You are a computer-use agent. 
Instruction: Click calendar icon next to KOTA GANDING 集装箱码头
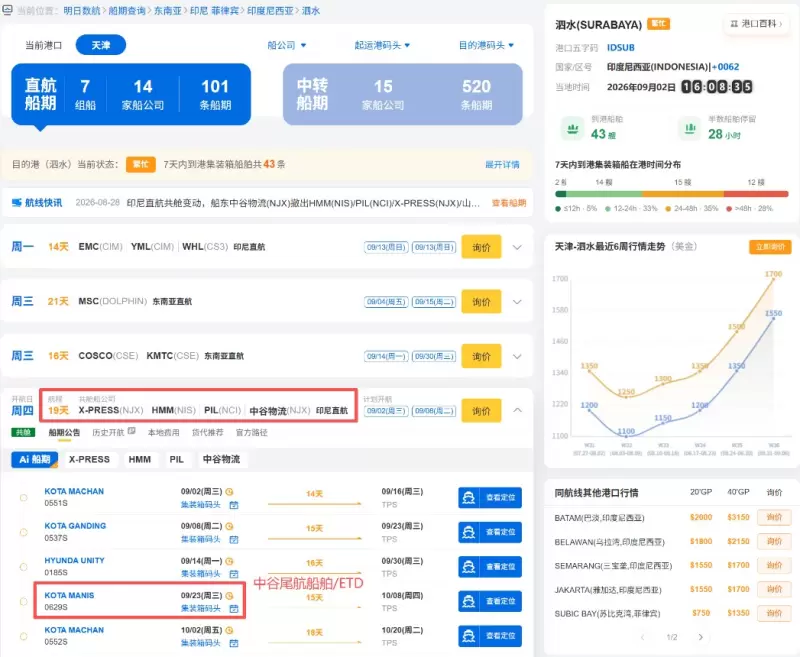pyautogui.click(x=234, y=539)
